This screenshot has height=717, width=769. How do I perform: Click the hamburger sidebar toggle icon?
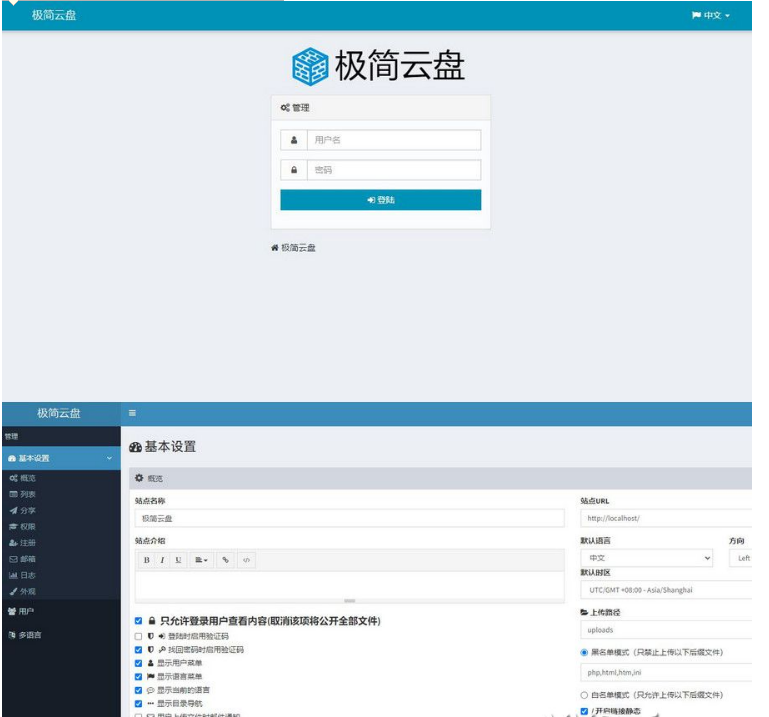click(132, 413)
